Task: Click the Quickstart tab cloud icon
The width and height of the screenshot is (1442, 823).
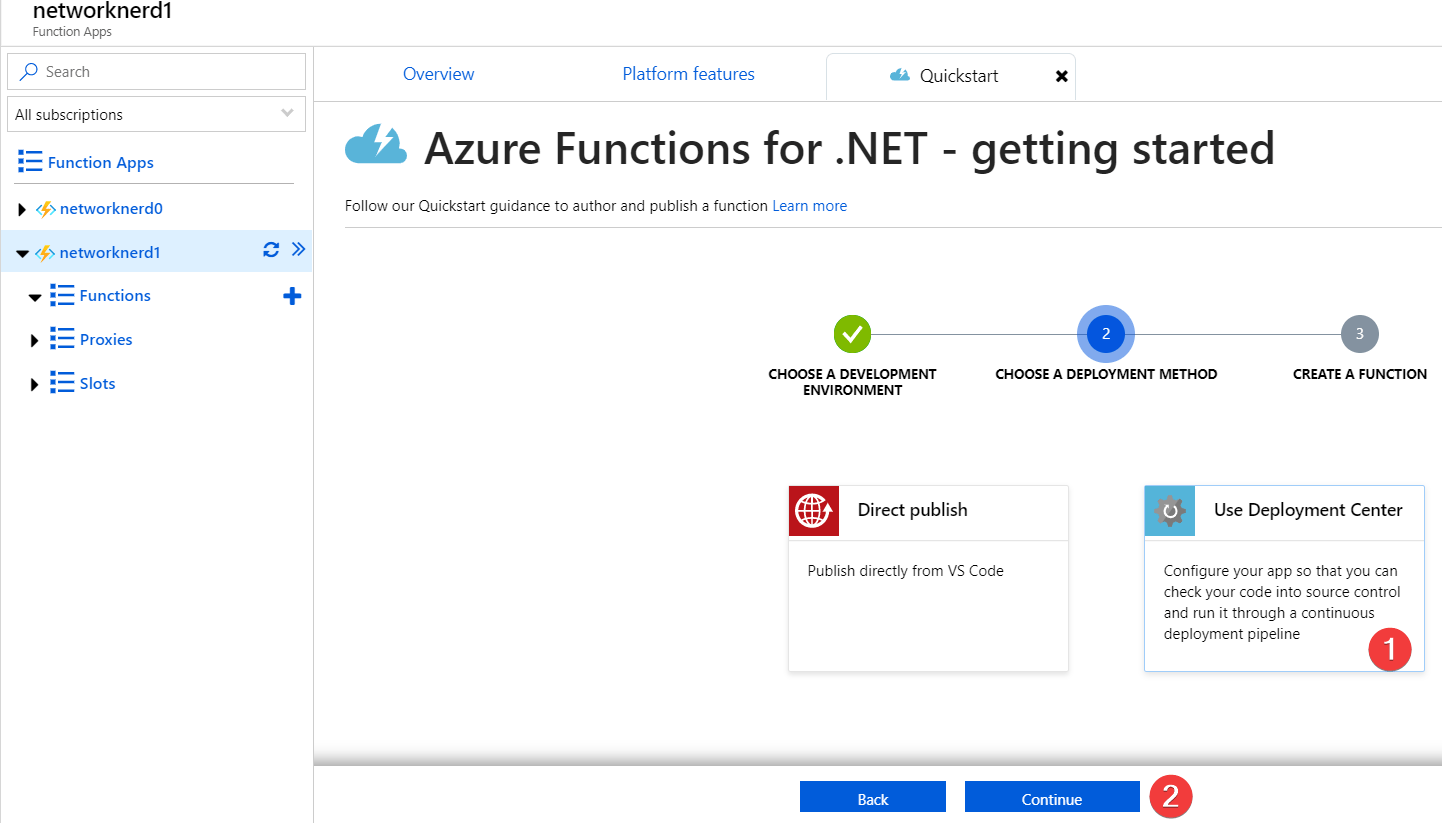Action: click(x=899, y=75)
